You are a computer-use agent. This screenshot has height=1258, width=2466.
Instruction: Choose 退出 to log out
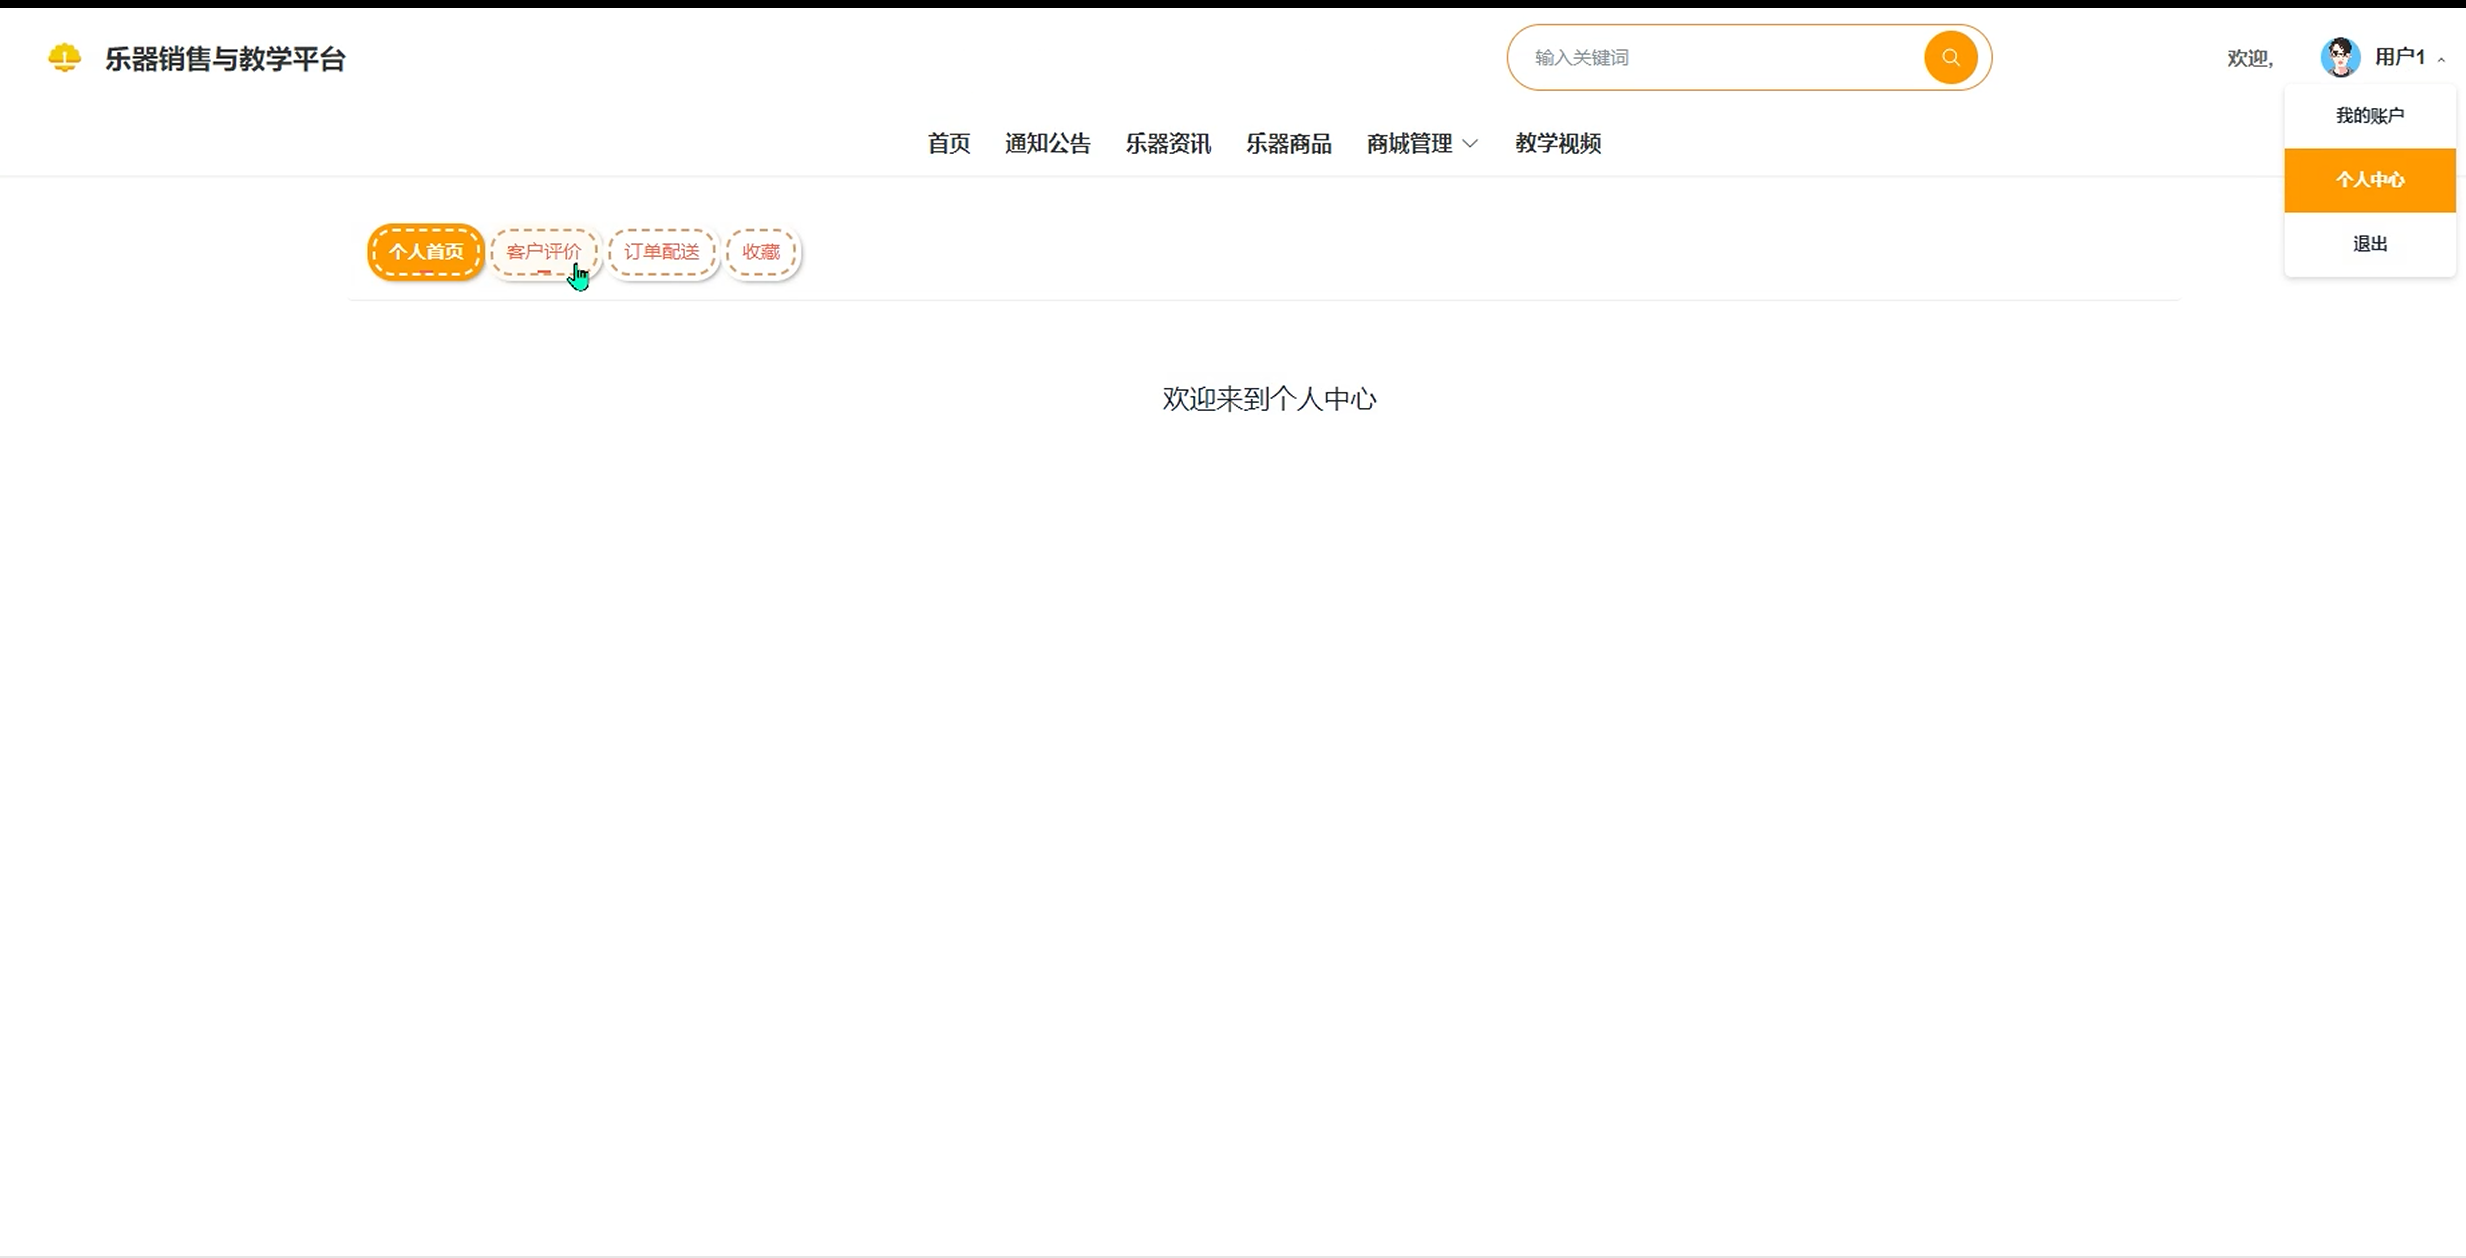[x=2369, y=244]
